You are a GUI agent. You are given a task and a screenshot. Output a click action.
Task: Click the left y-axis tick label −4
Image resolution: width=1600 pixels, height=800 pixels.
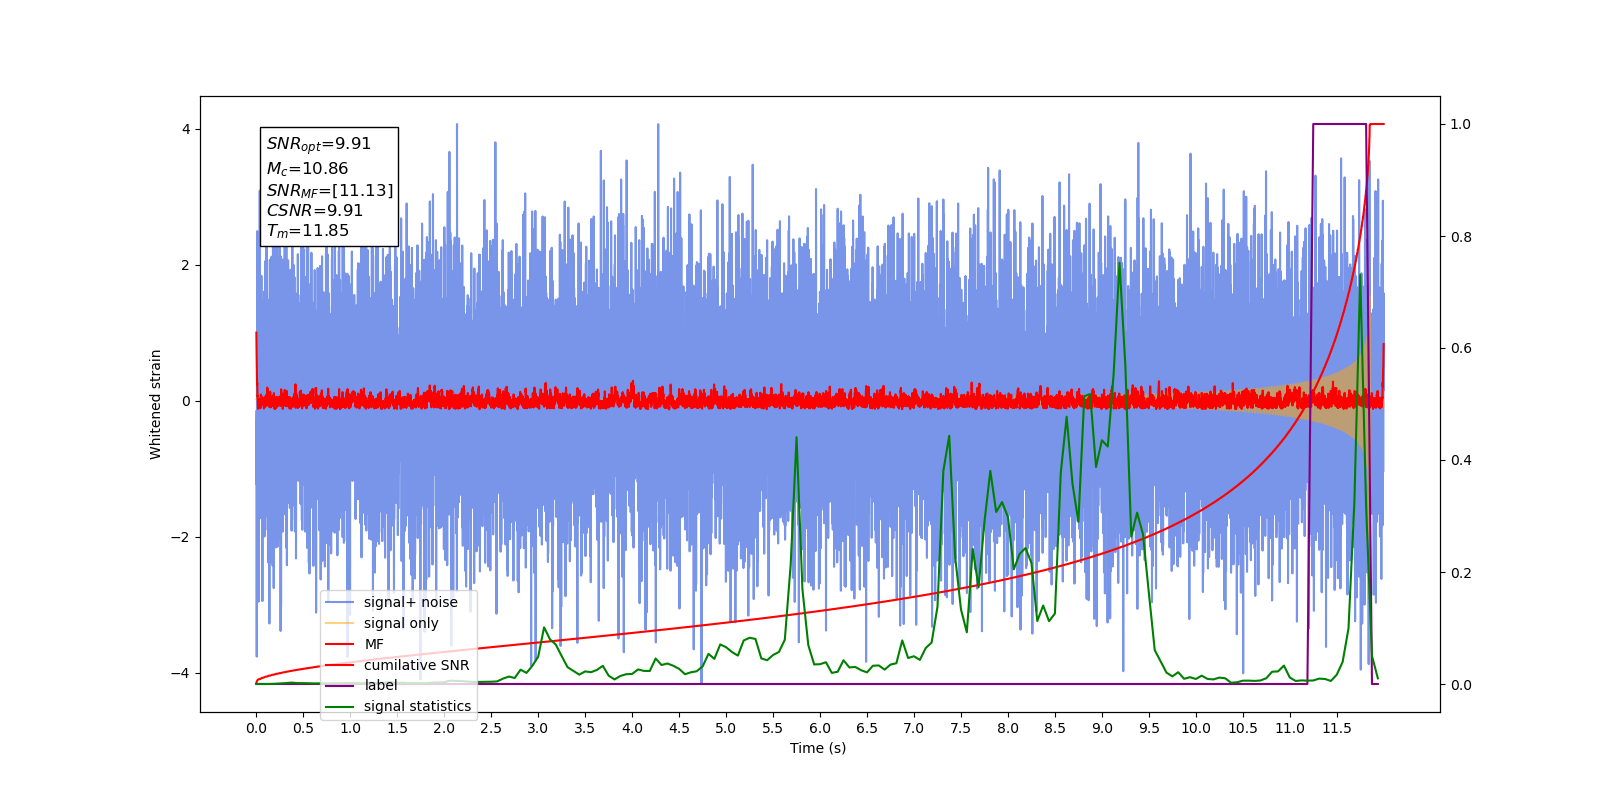(181, 673)
